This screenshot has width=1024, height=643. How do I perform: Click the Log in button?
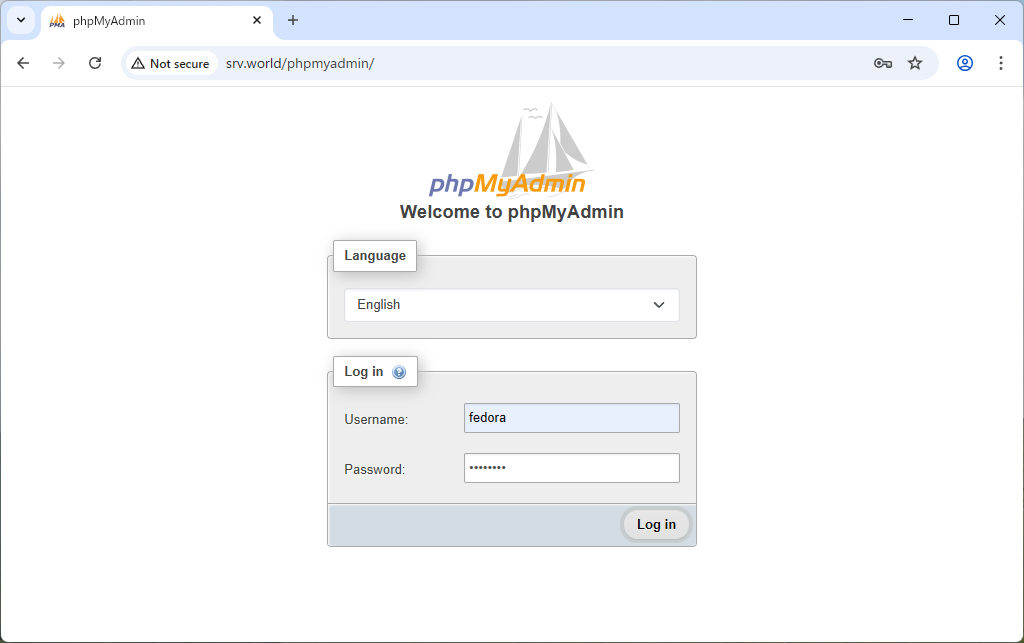[656, 524]
